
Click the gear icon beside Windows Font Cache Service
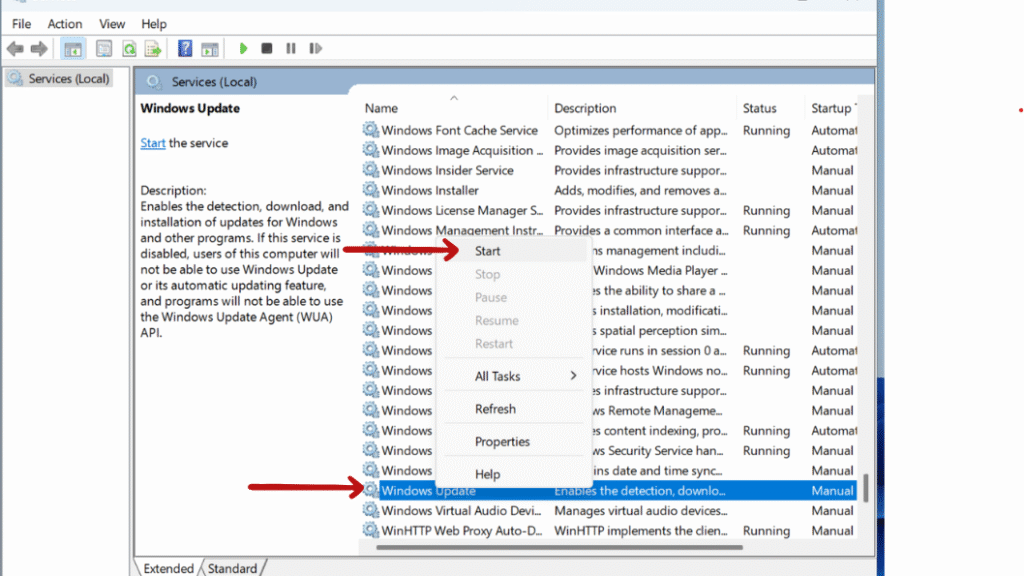pos(370,130)
